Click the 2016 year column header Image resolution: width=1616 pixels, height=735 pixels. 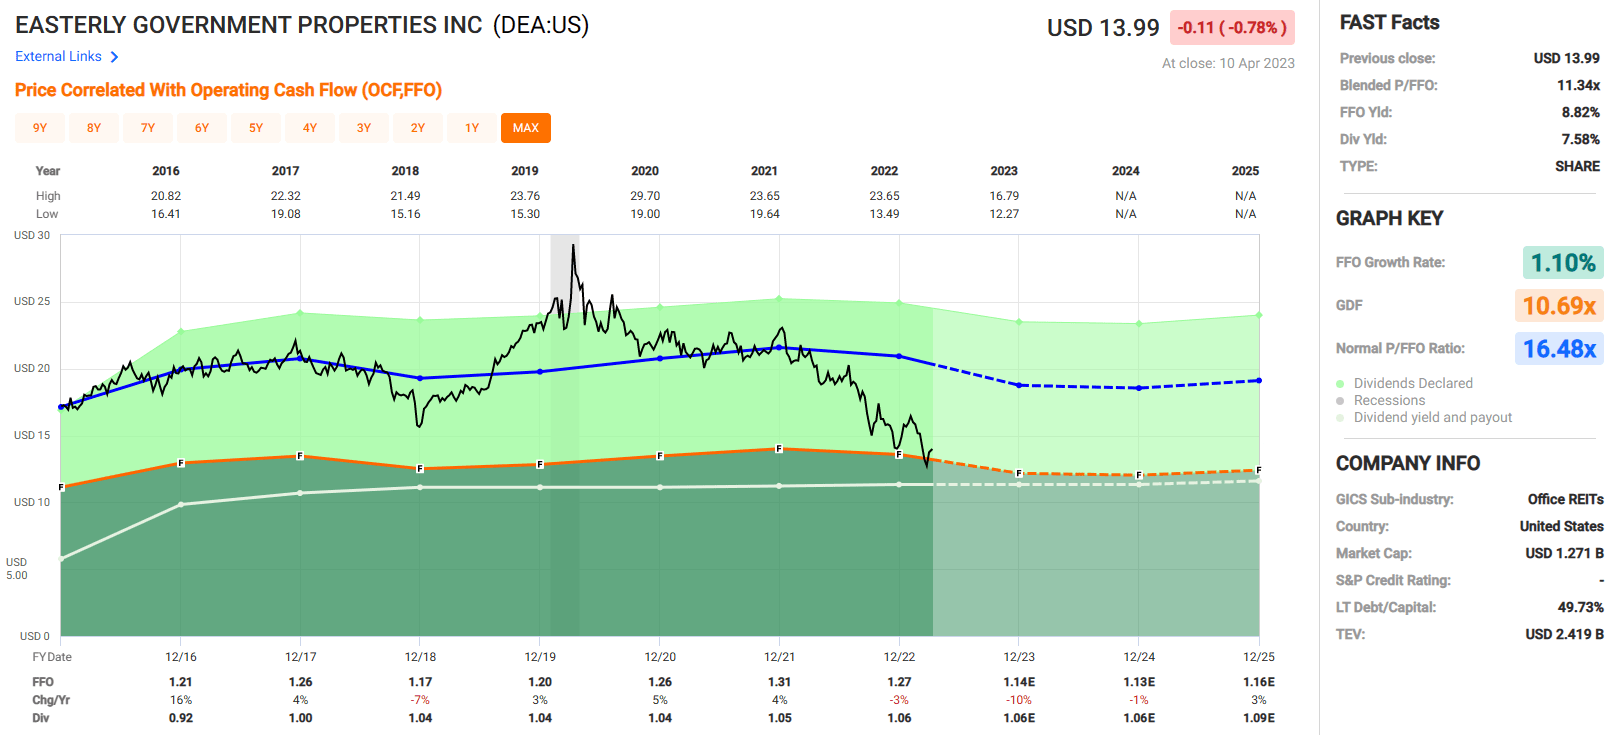point(166,171)
